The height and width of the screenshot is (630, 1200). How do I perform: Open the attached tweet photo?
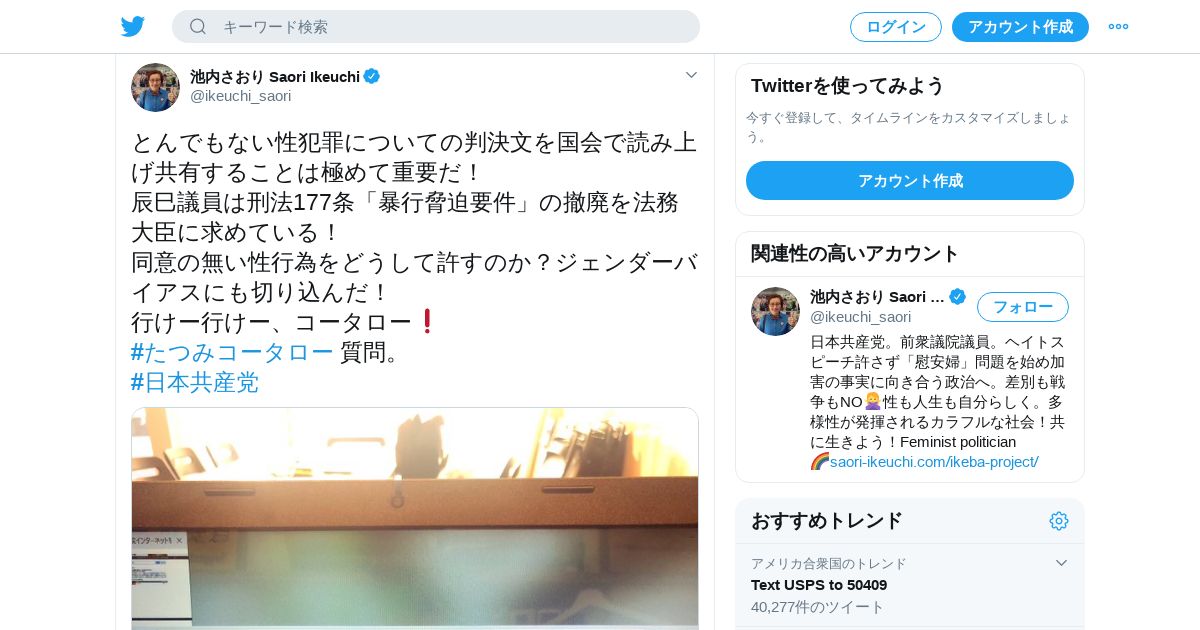415,518
